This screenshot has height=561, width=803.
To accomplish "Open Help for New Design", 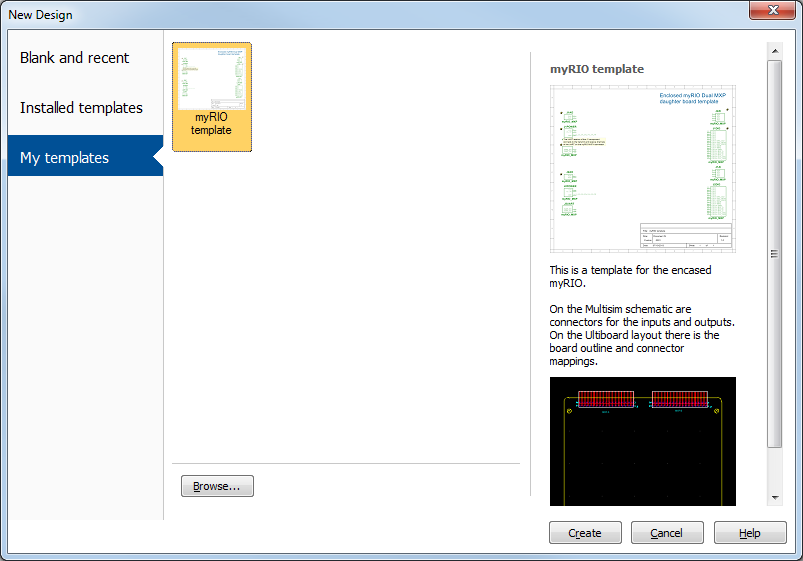I will (750, 533).
